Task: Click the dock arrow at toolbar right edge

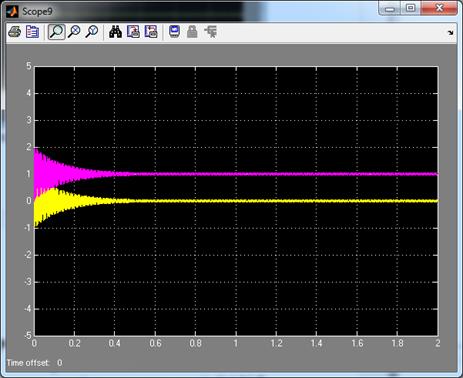Action: click(x=450, y=33)
